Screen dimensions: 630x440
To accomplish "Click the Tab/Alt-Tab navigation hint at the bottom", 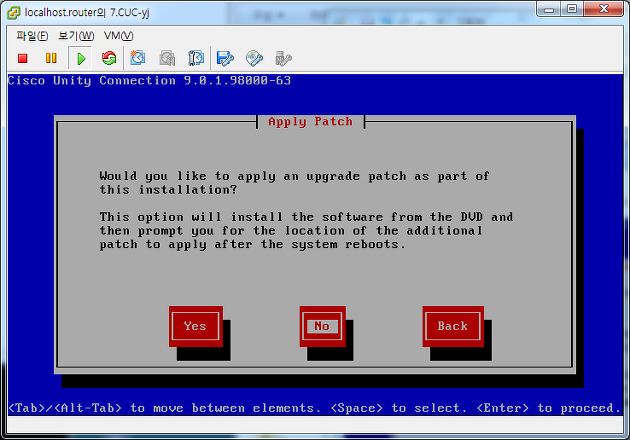I will (315, 408).
